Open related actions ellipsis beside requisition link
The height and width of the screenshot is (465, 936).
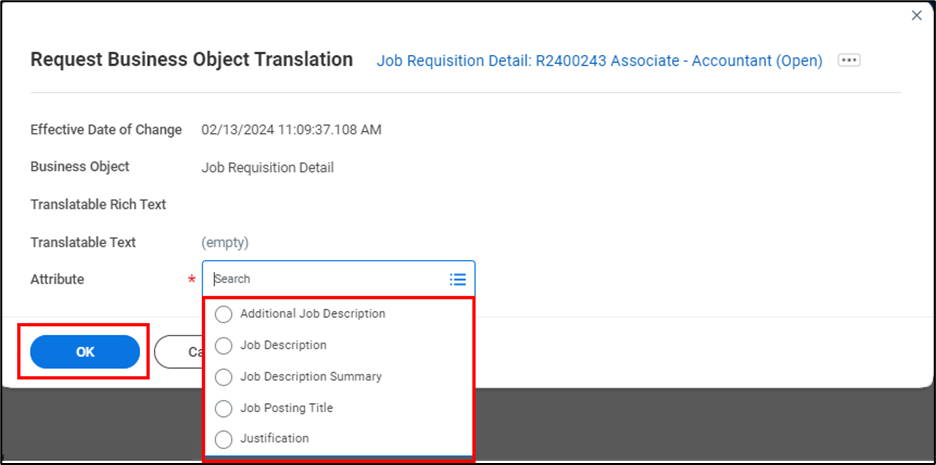pos(849,61)
